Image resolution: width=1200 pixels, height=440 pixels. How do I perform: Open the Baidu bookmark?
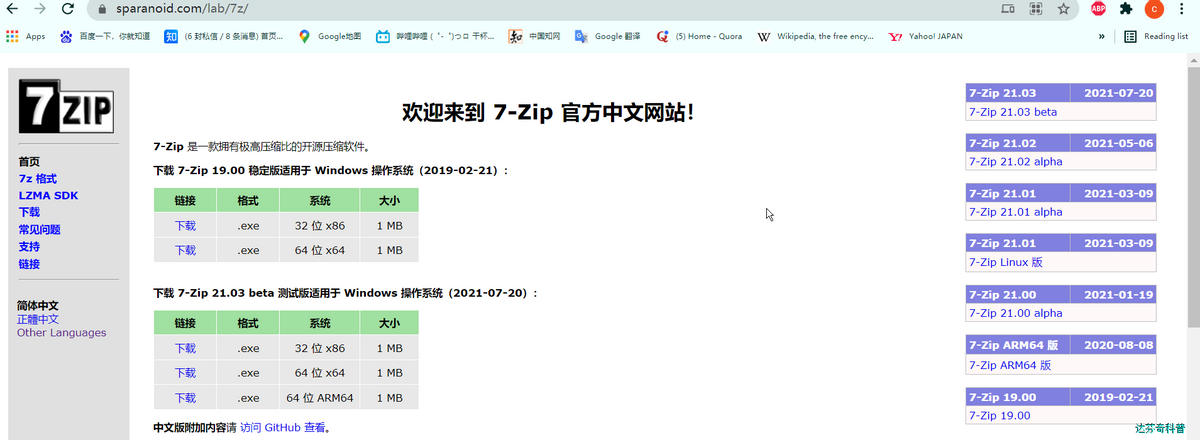pos(105,36)
